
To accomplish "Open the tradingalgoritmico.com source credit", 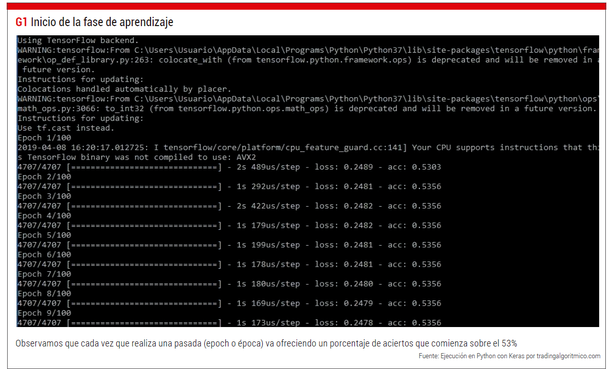I will 509,356.
